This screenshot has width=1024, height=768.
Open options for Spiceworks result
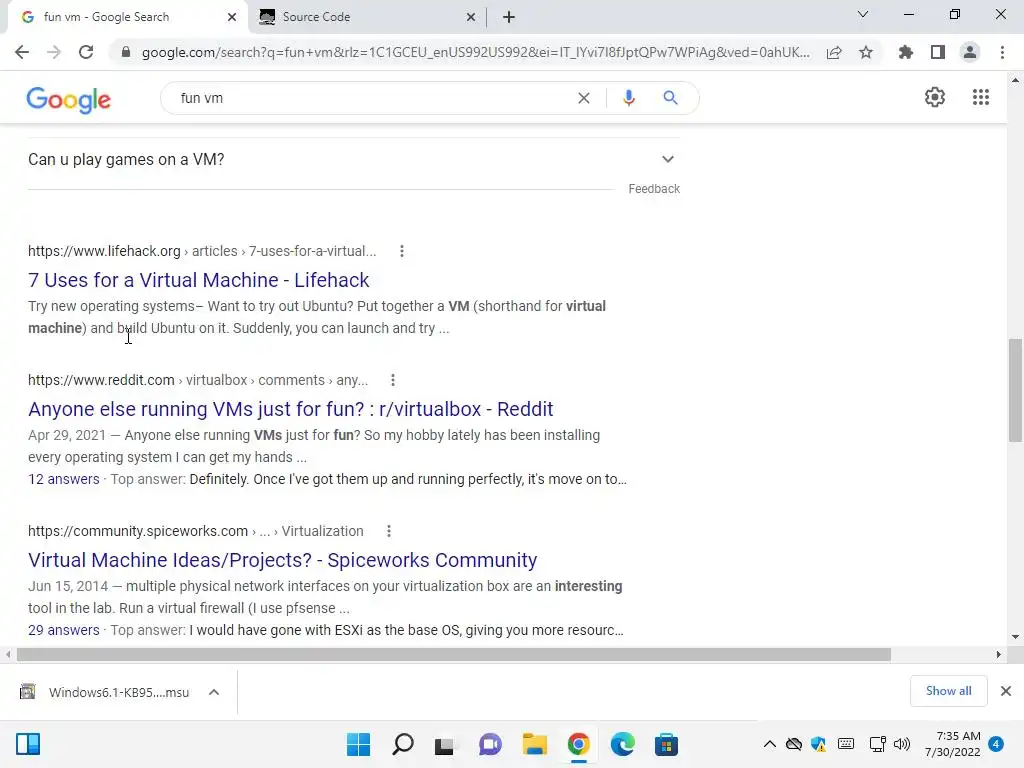tap(389, 531)
